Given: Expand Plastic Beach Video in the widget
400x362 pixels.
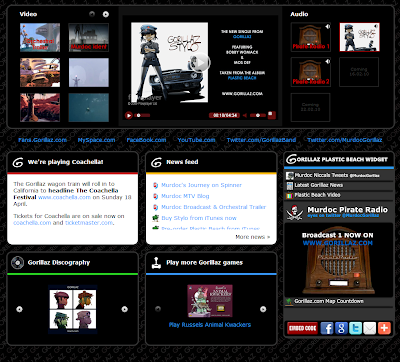Looking at the screenshot, I should click(x=339, y=195).
